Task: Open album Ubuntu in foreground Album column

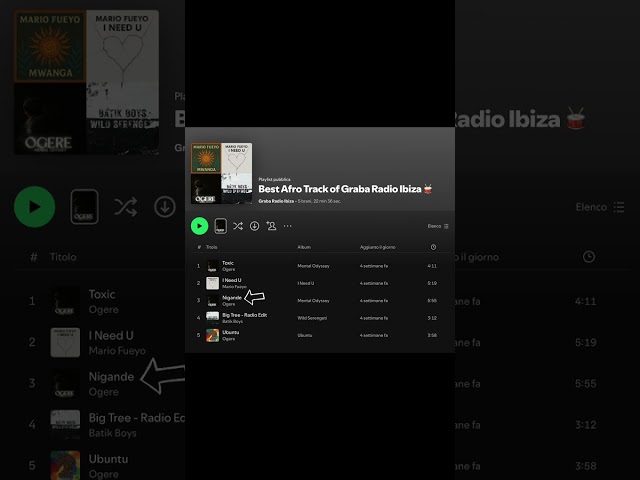Action: (x=304, y=336)
